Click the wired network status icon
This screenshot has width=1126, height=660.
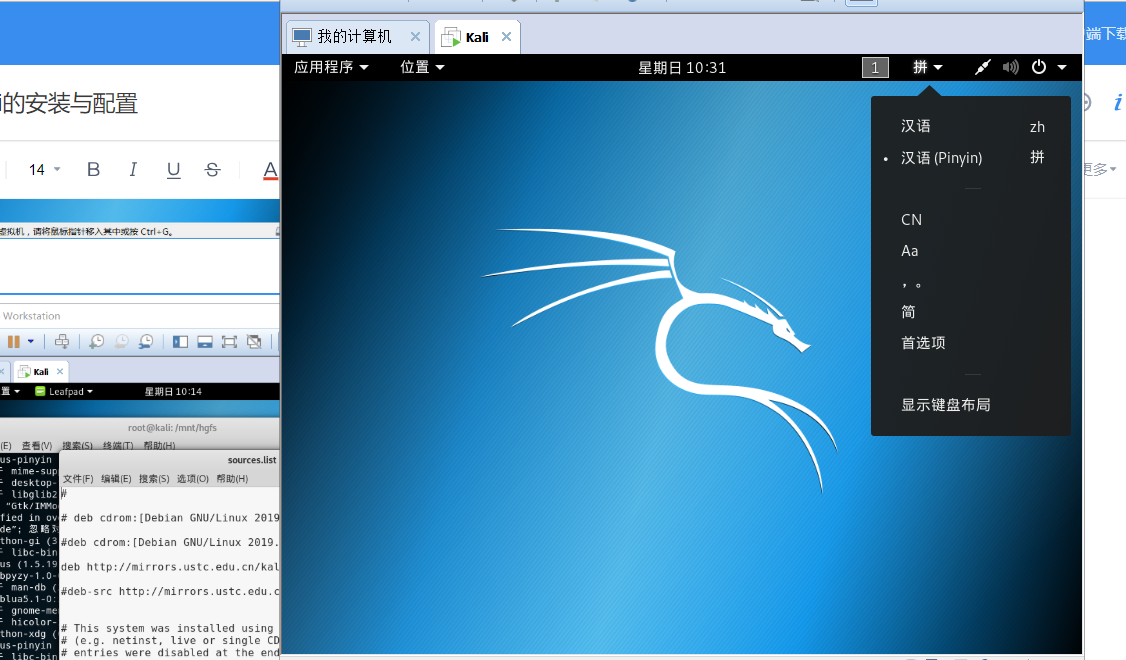[x=982, y=67]
